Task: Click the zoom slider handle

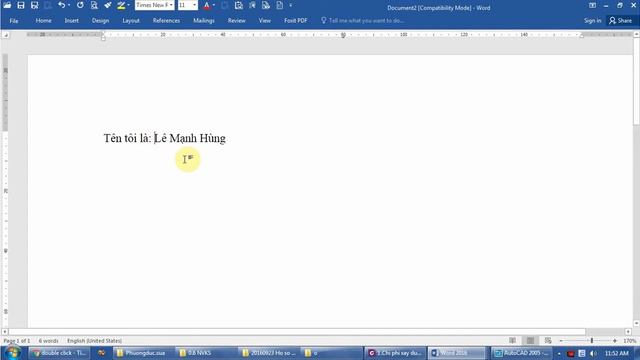Action: tap(592, 340)
